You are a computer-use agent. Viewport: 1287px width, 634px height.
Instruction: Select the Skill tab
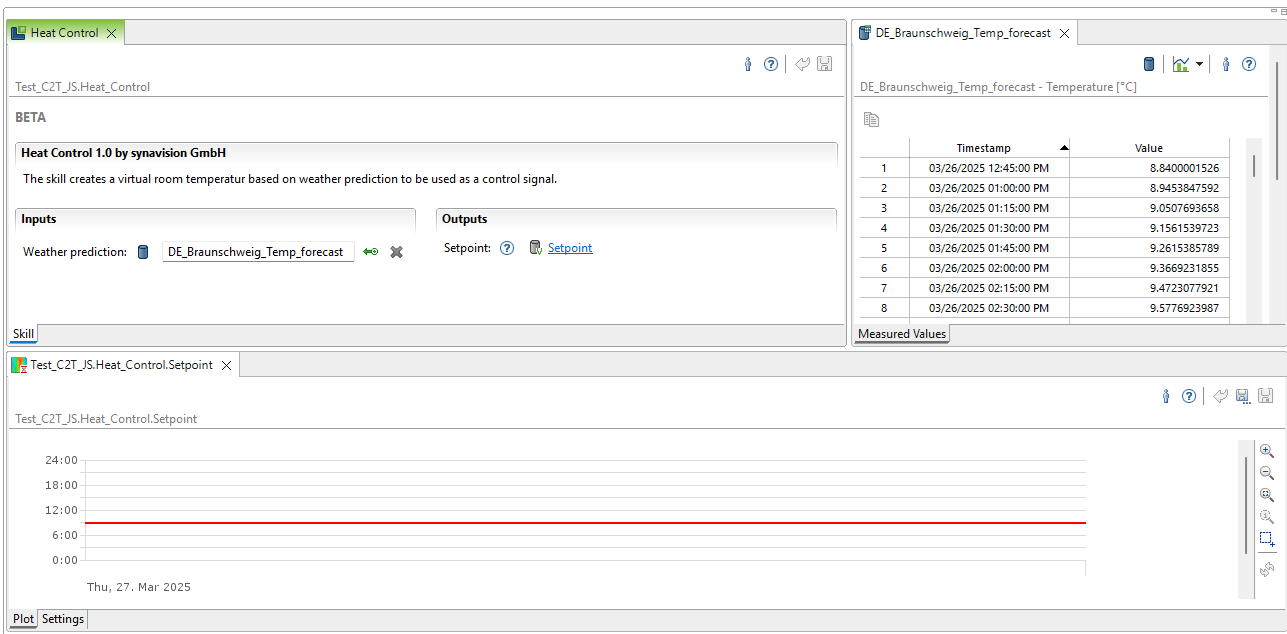click(23, 334)
